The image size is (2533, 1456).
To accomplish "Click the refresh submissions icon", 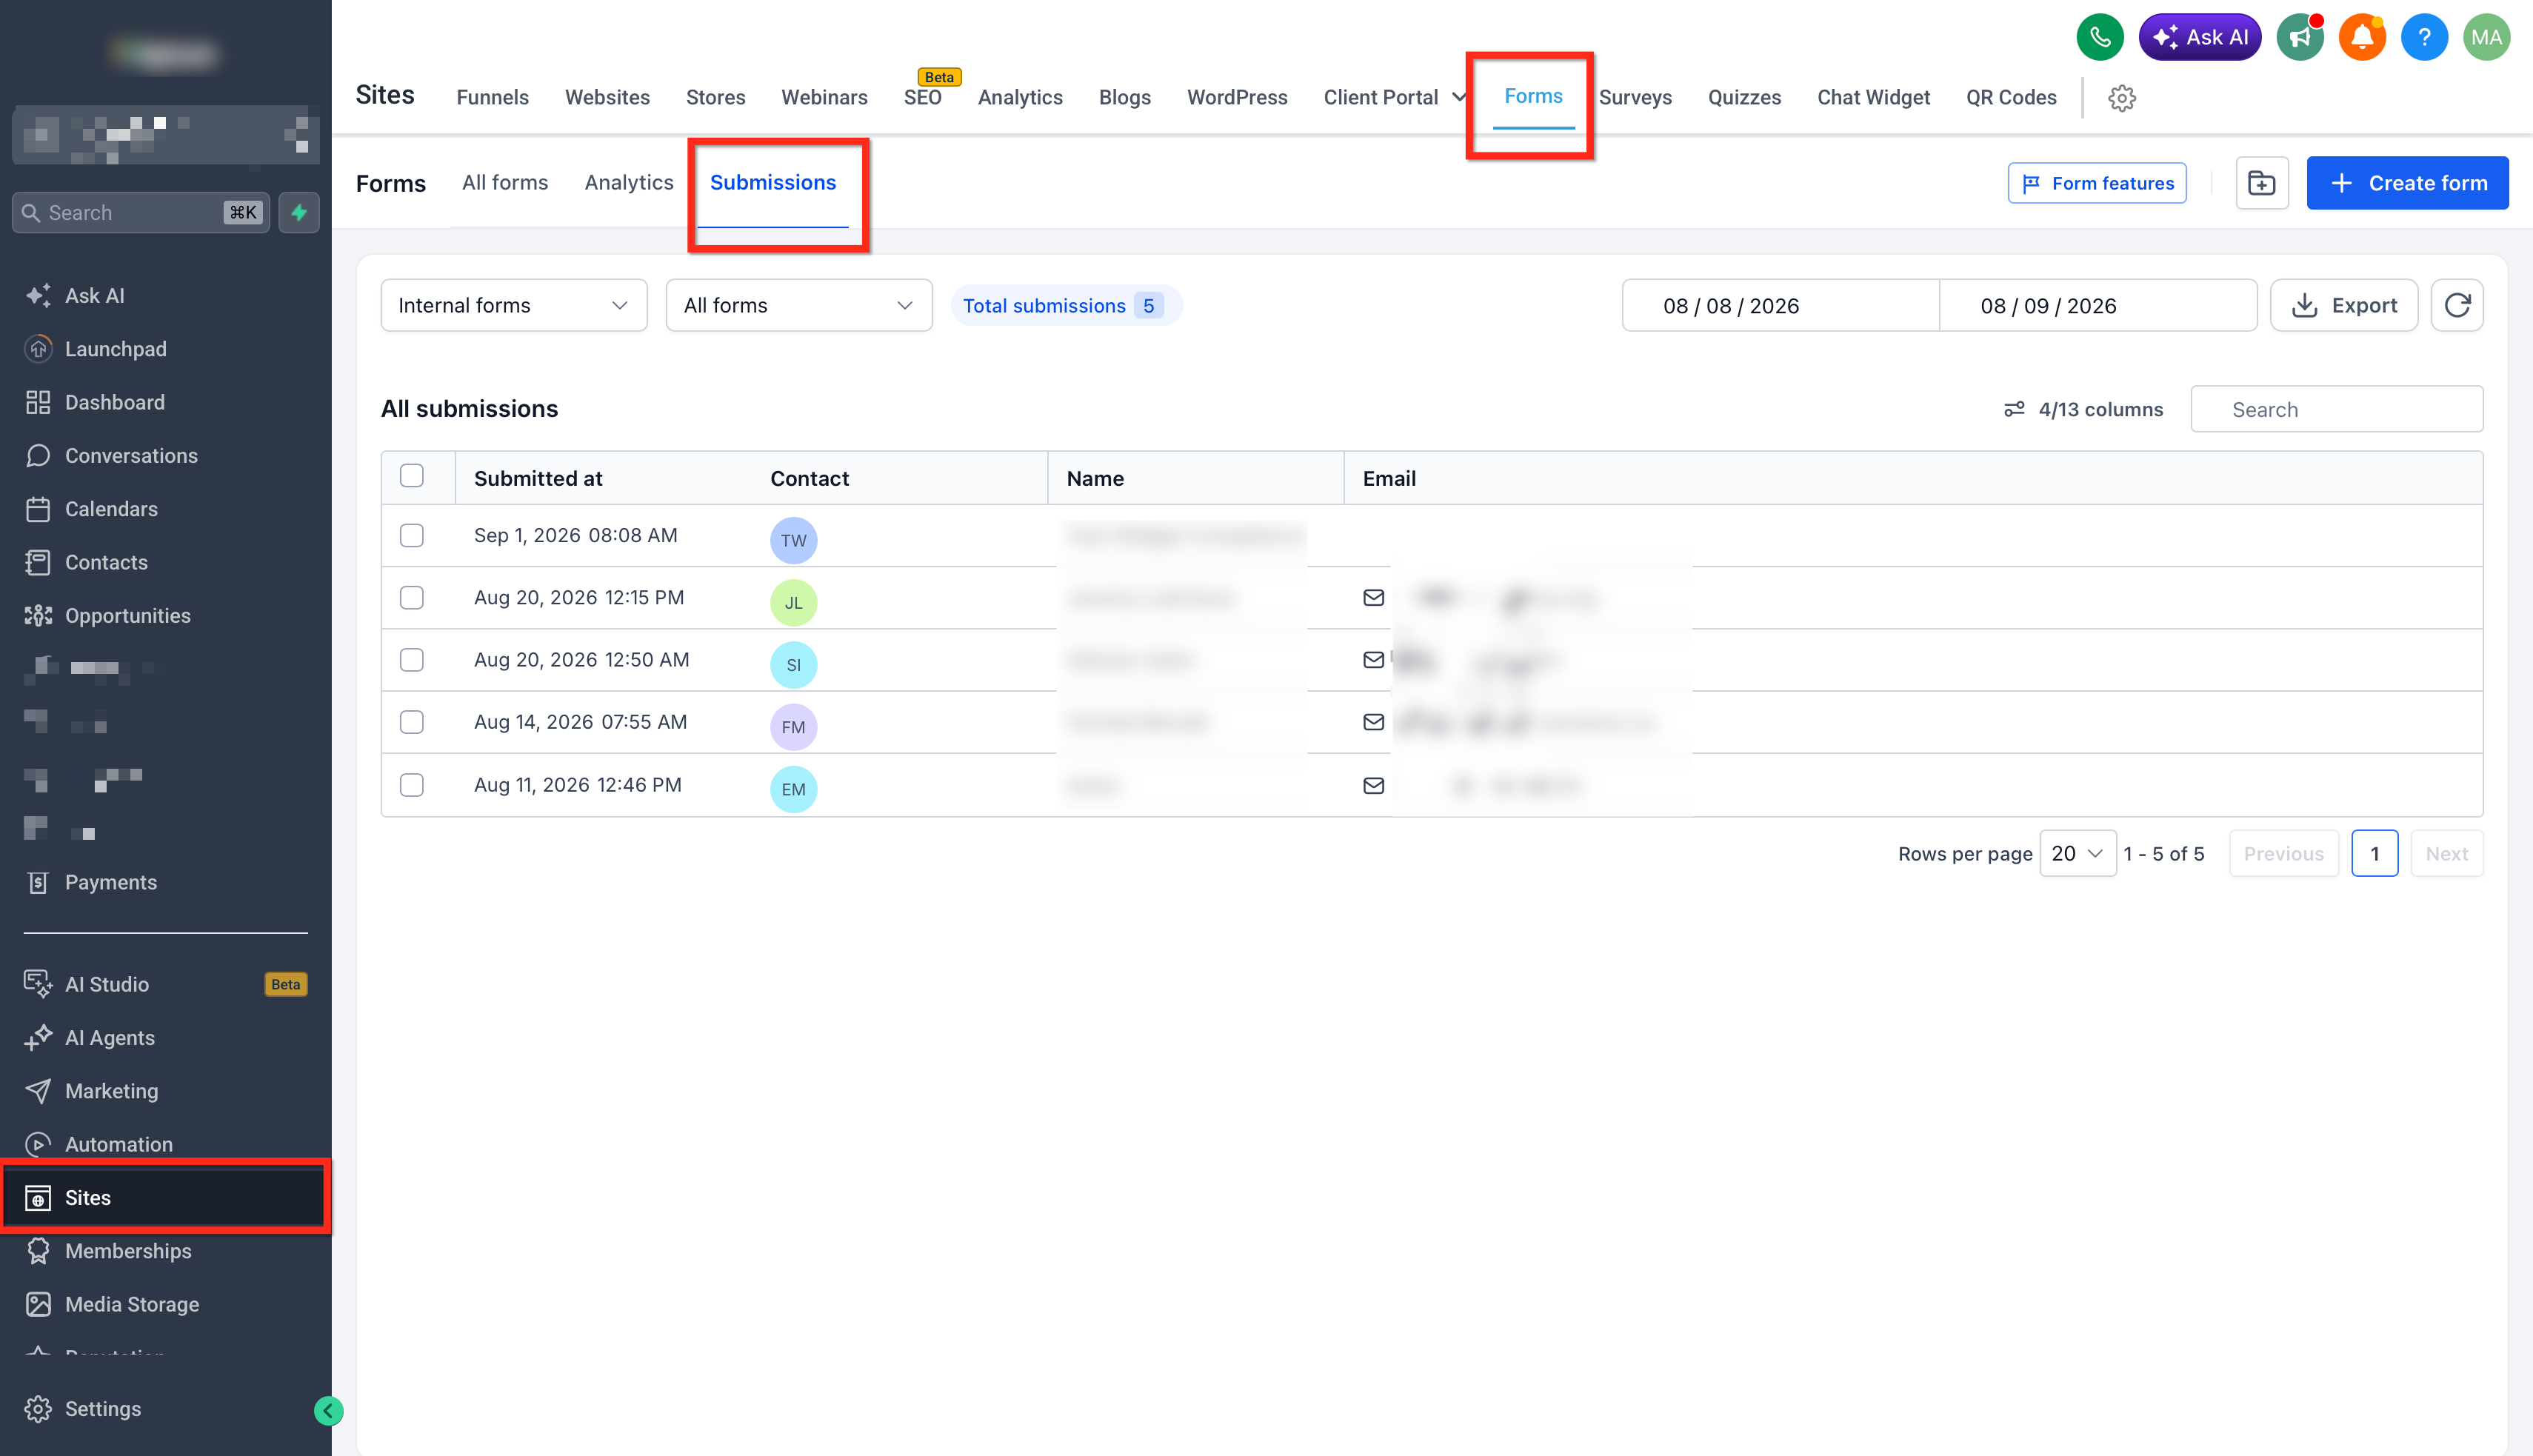I will click(x=2457, y=305).
